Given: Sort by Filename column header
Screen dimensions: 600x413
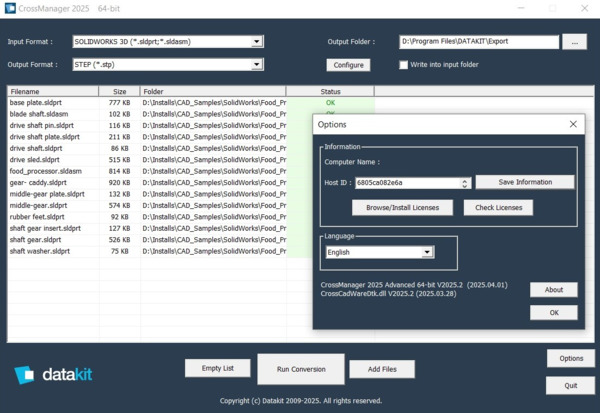Looking at the screenshot, I should (x=50, y=91).
